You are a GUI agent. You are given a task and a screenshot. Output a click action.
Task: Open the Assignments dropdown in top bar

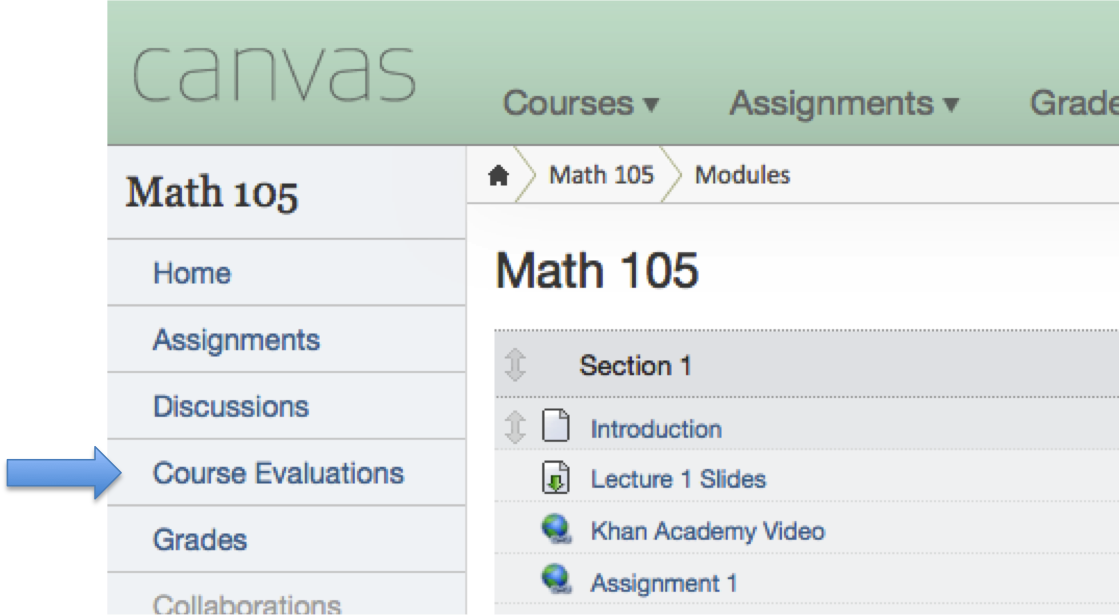[844, 103]
